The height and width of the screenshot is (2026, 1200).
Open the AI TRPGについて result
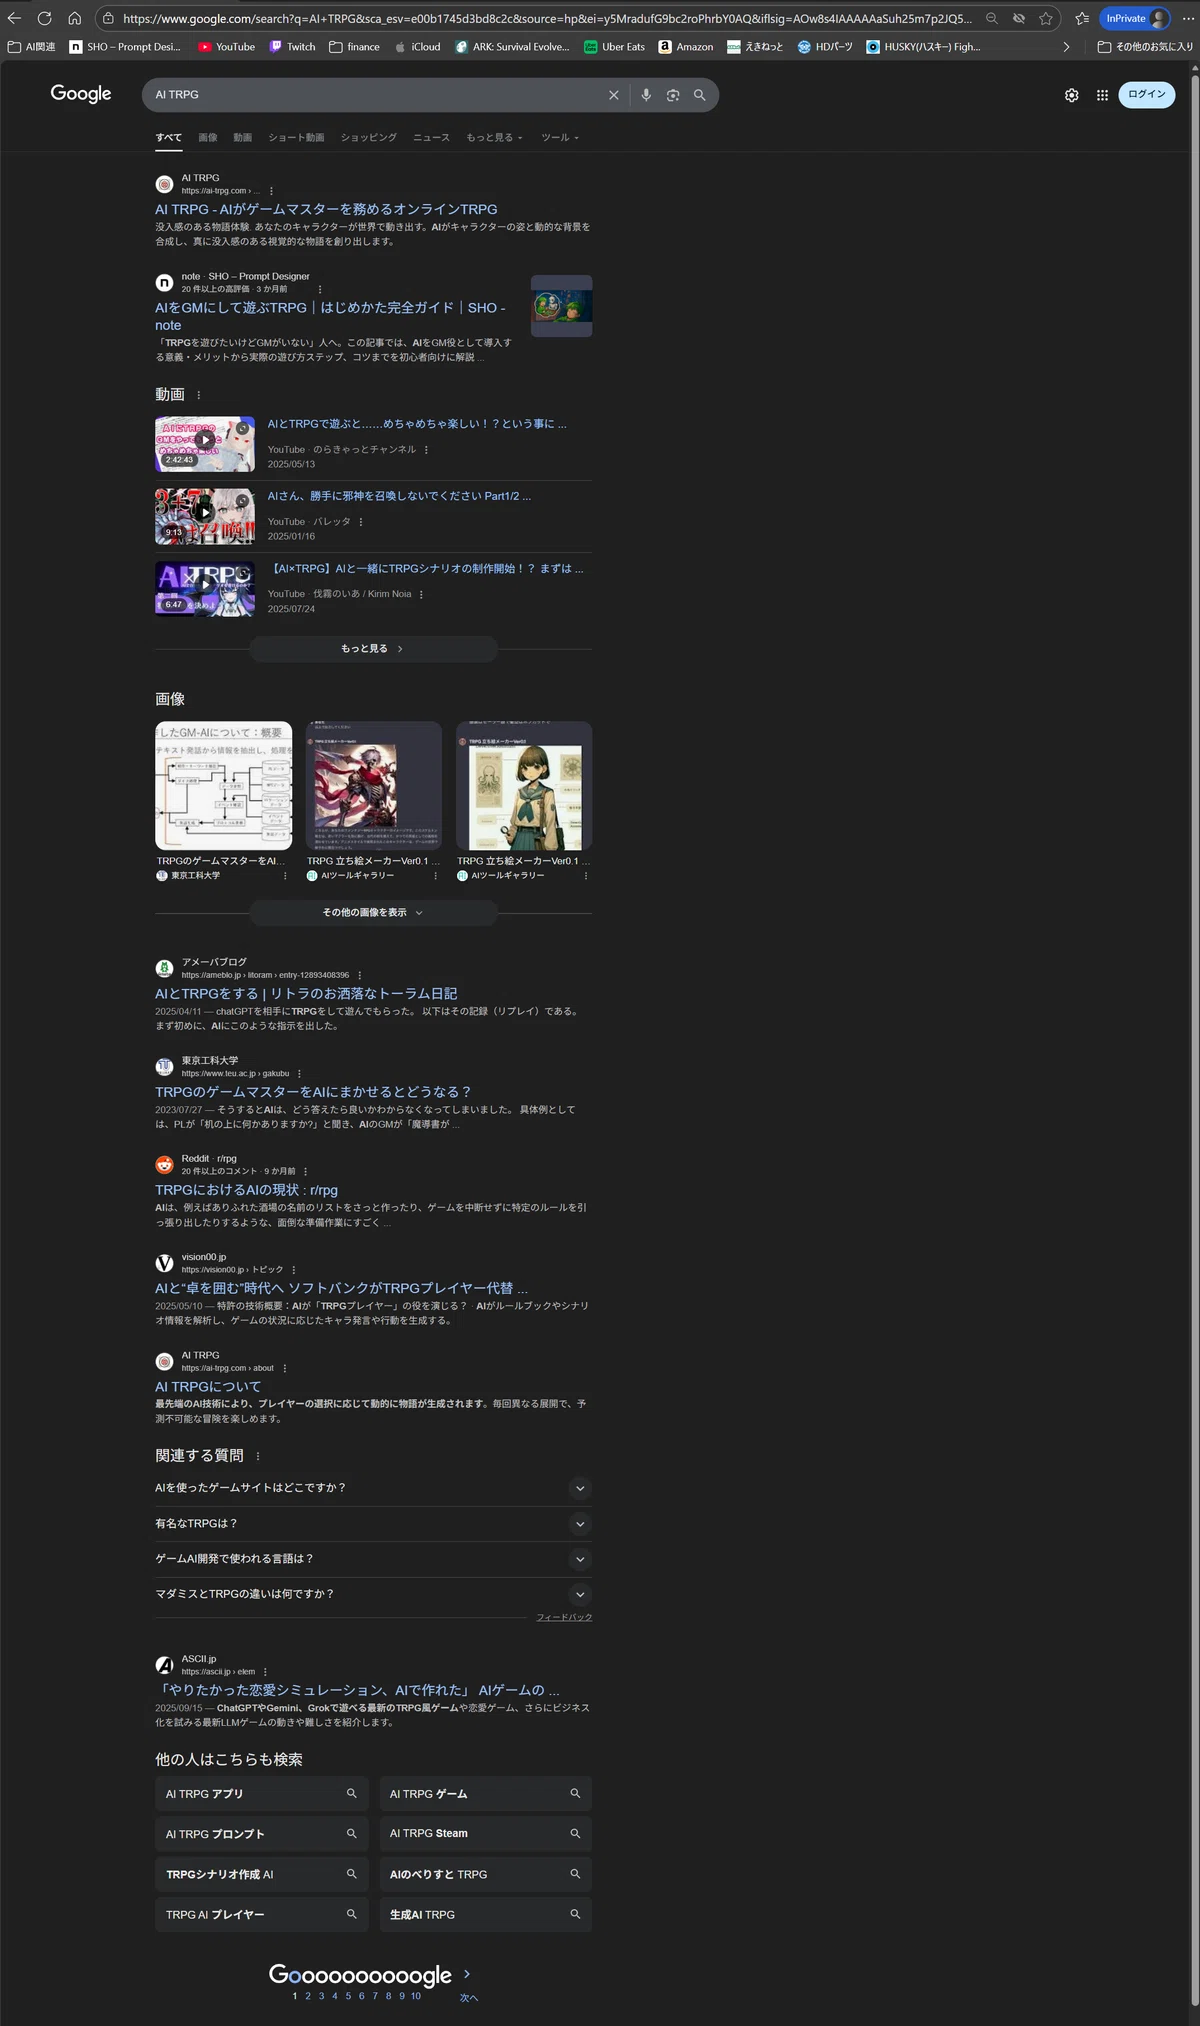(208, 1387)
